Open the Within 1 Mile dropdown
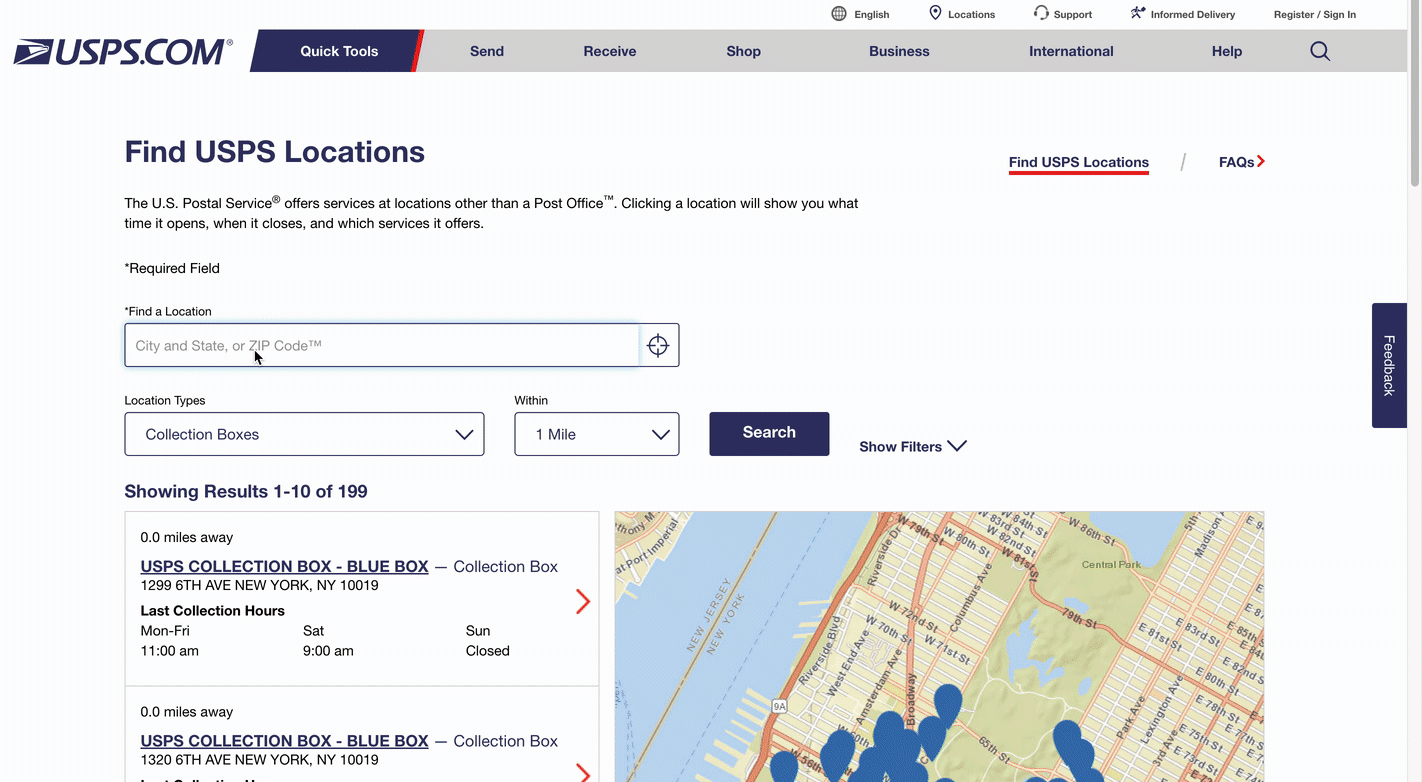1422x782 pixels. point(596,434)
